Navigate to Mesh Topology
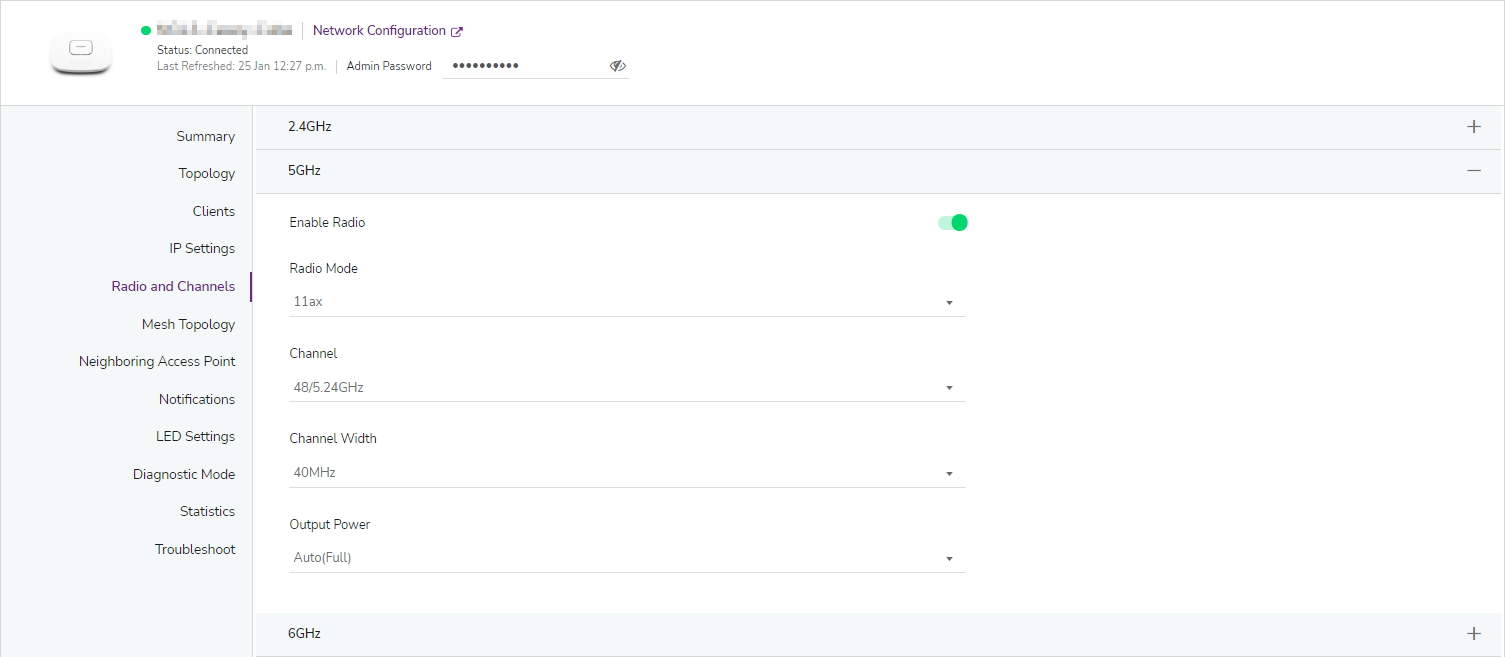Image resolution: width=1505 pixels, height=657 pixels. pyautogui.click(x=188, y=325)
